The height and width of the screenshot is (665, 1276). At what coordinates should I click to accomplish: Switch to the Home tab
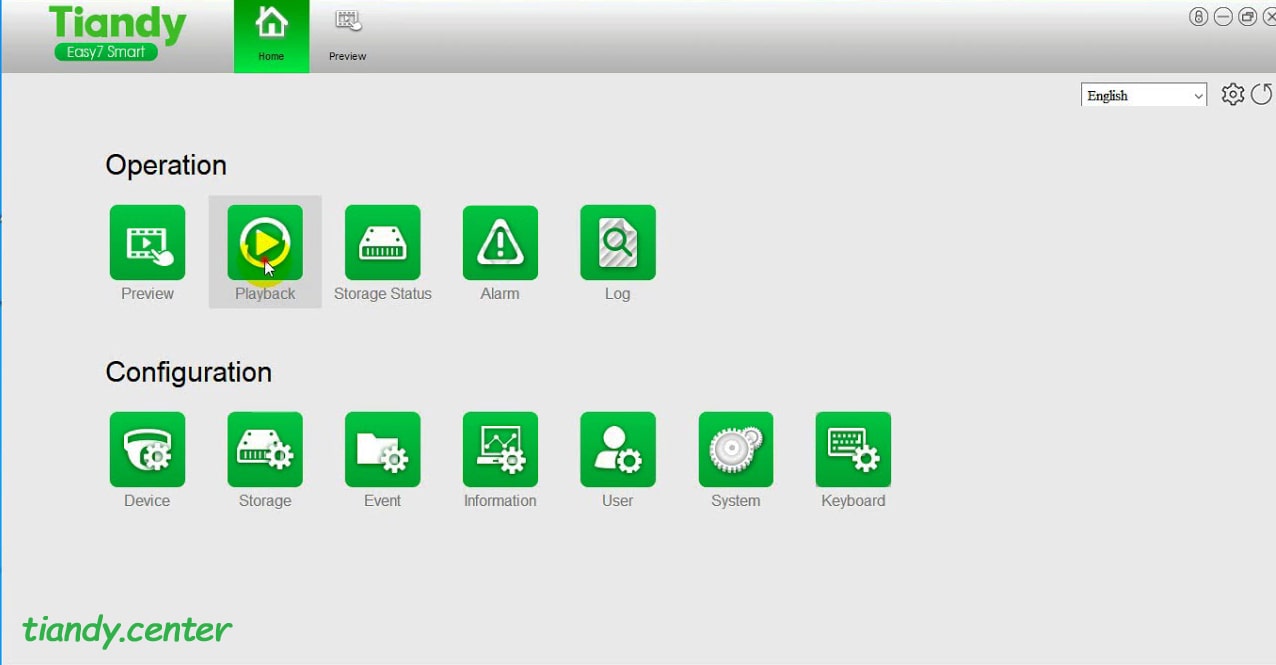[x=271, y=36]
